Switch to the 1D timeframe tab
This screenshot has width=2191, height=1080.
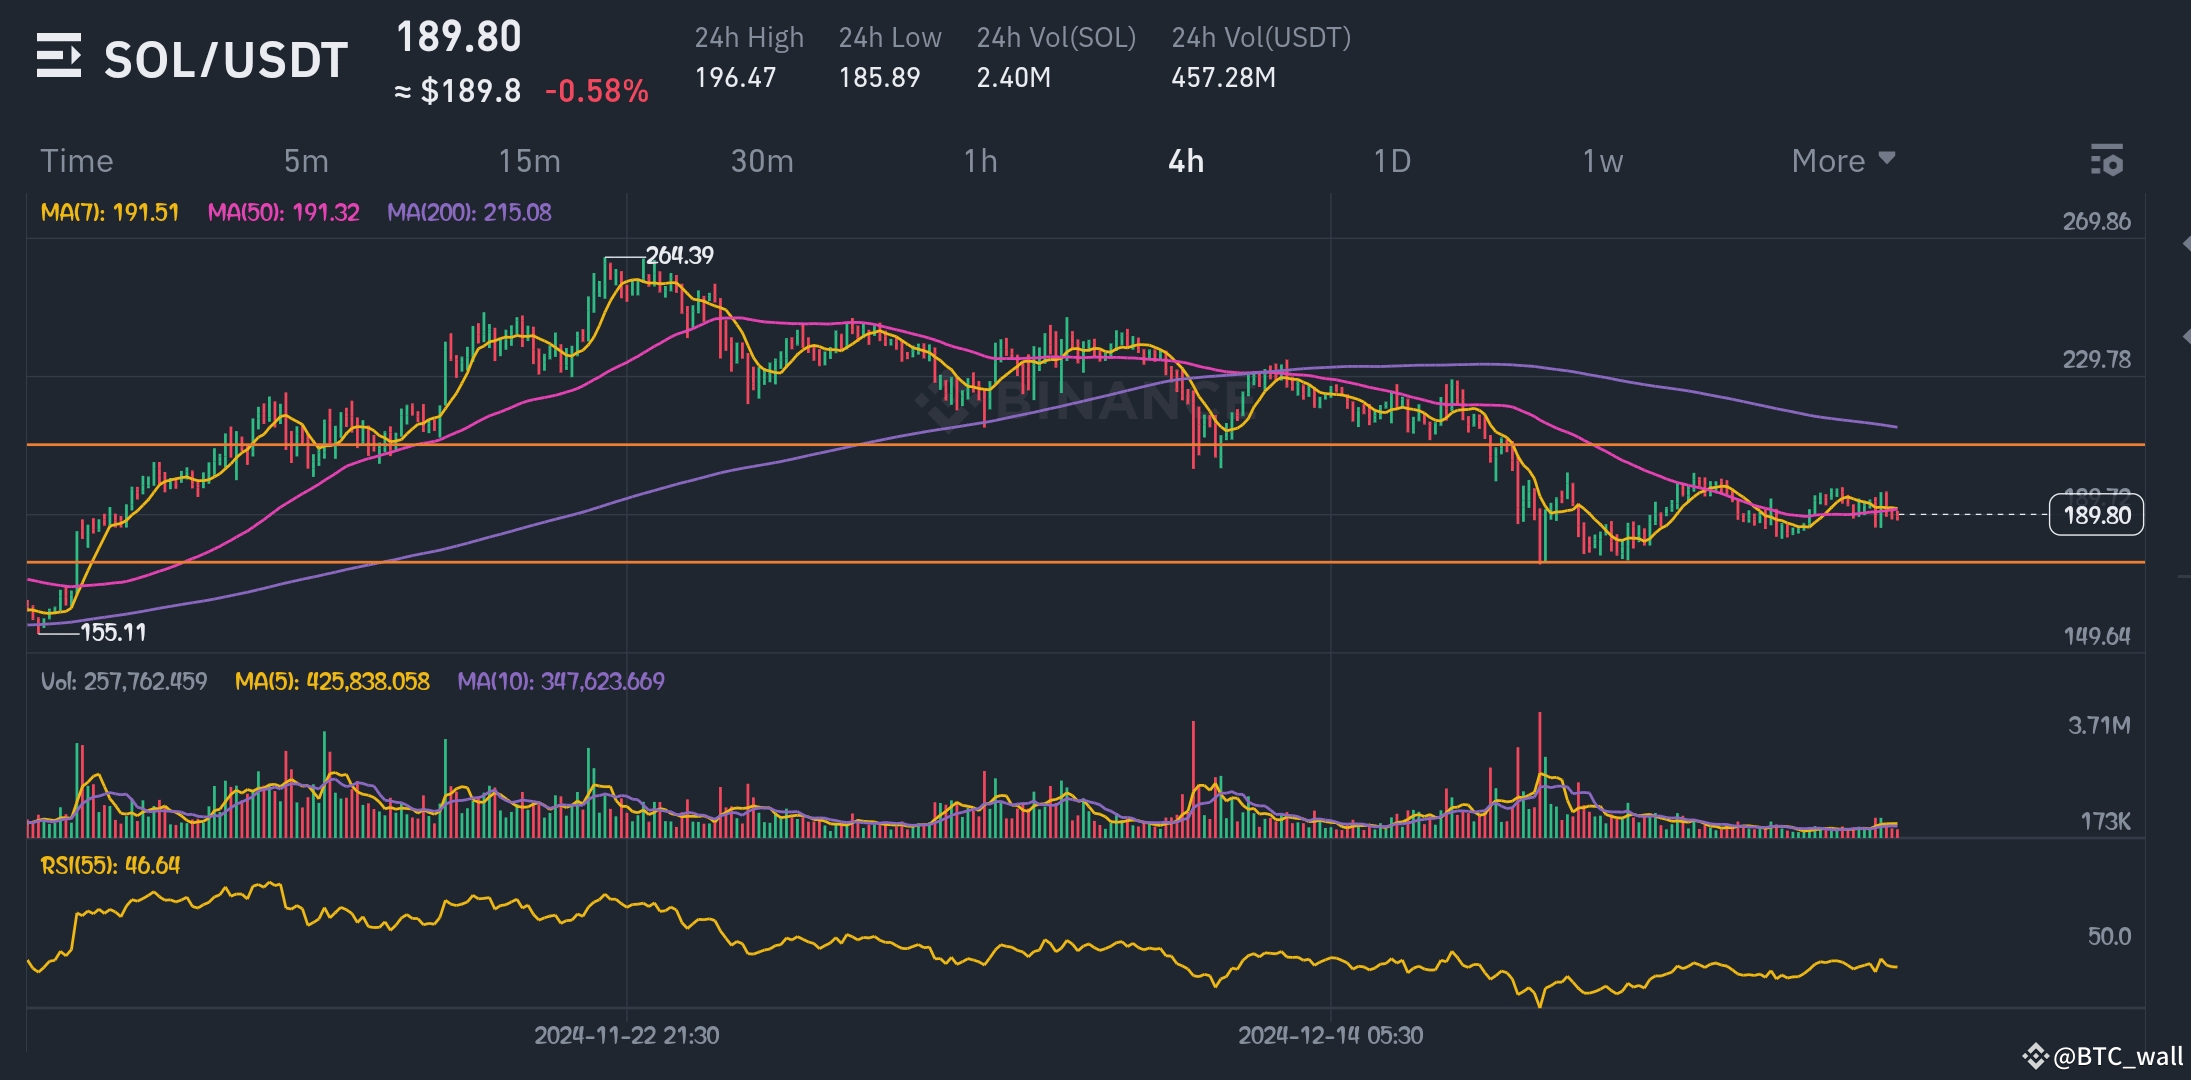(x=1391, y=160)
